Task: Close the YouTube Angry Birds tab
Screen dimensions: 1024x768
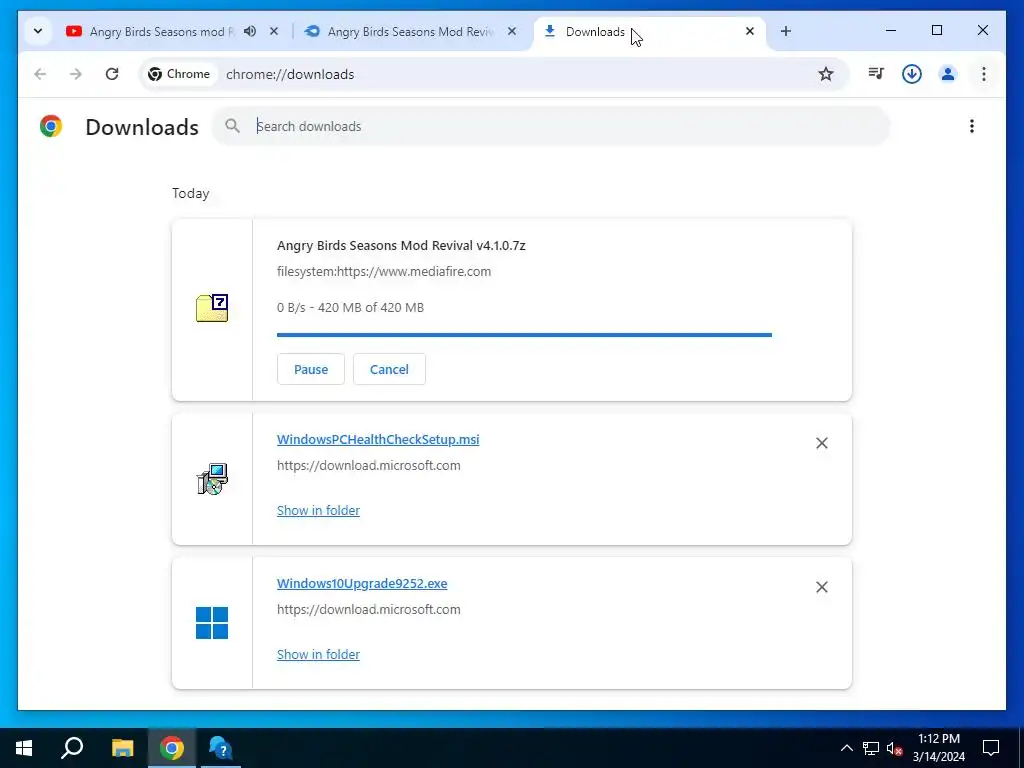Action: [274, 31]
